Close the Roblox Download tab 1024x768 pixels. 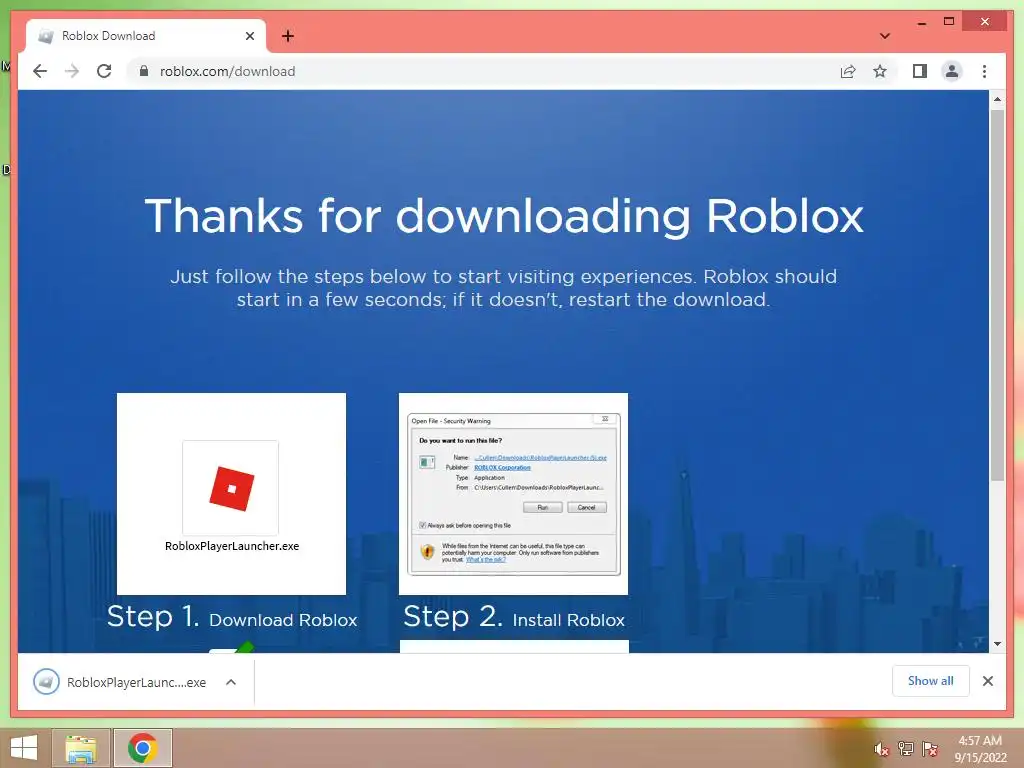coord(249,36)
